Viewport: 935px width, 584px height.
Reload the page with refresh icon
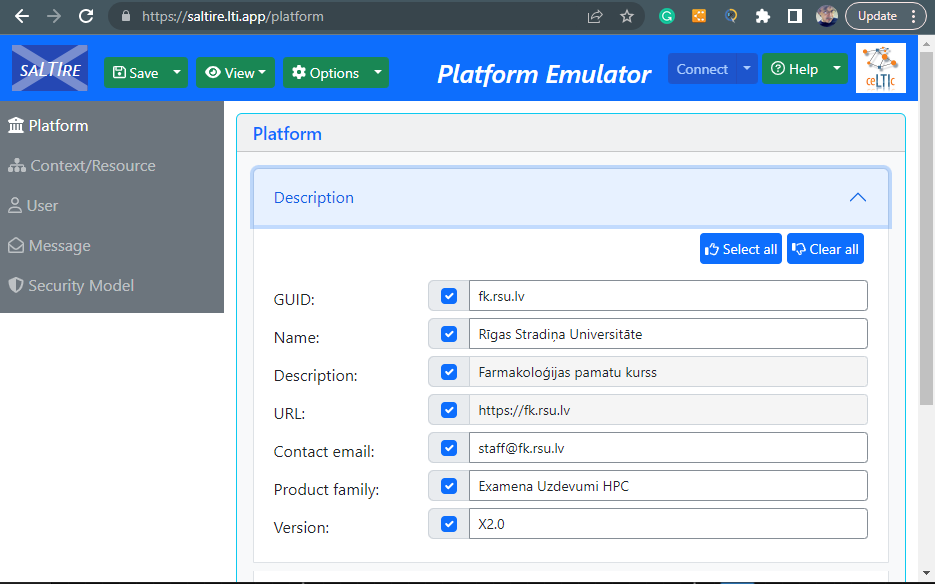[86, 16]
